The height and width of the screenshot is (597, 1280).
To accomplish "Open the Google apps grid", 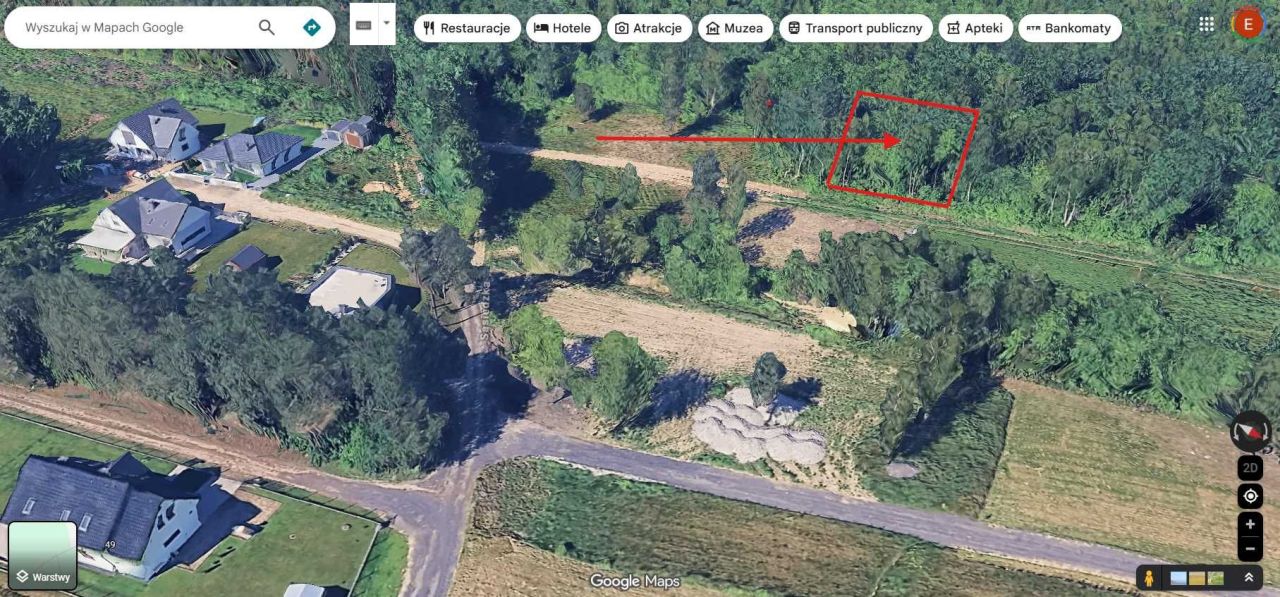I will tap(1207, 24).
